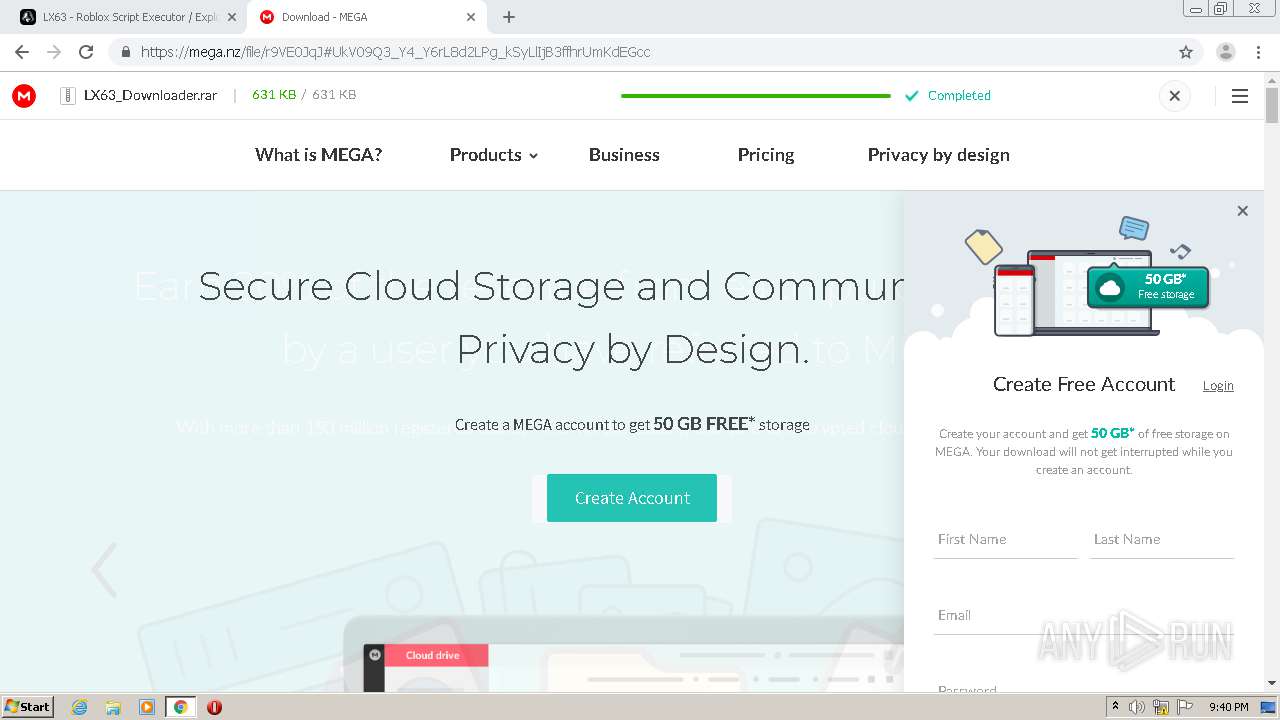1280x720 pixels.
Task: Open the Business page
Action: 624,155
